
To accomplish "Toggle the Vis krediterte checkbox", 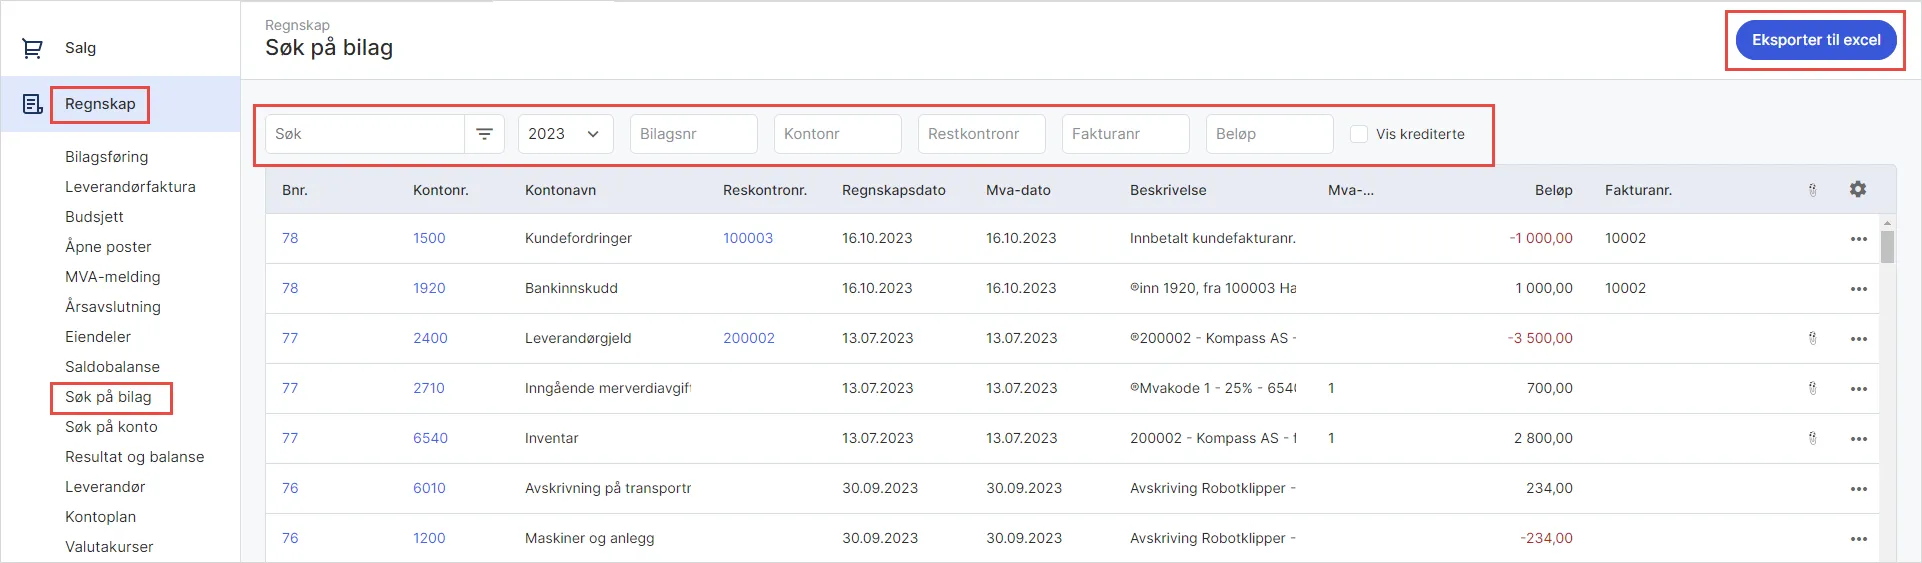I will coord(1359,134).
